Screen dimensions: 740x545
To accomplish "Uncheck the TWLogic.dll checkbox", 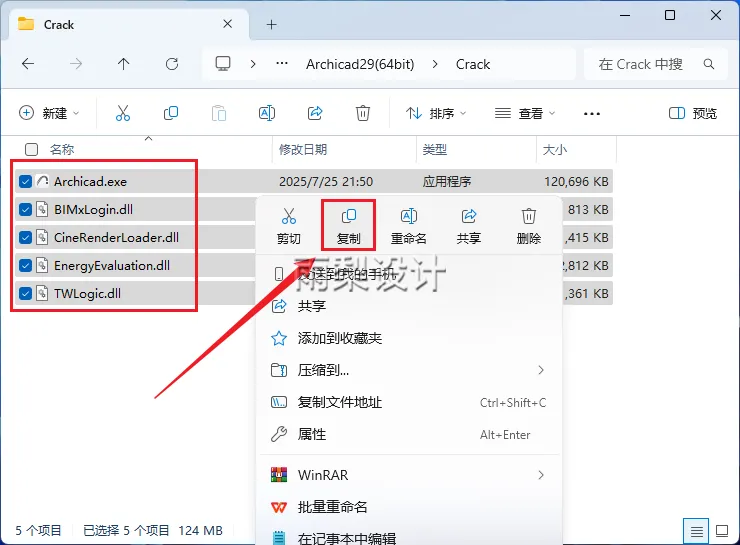I will click(25, 293).
